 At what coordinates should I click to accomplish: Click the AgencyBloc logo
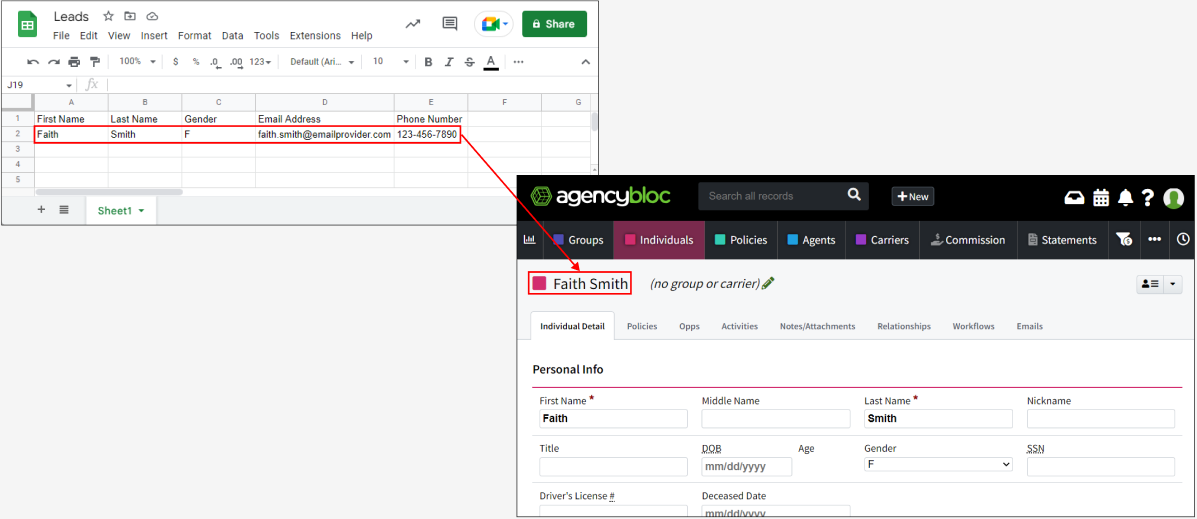coord(601,196)
